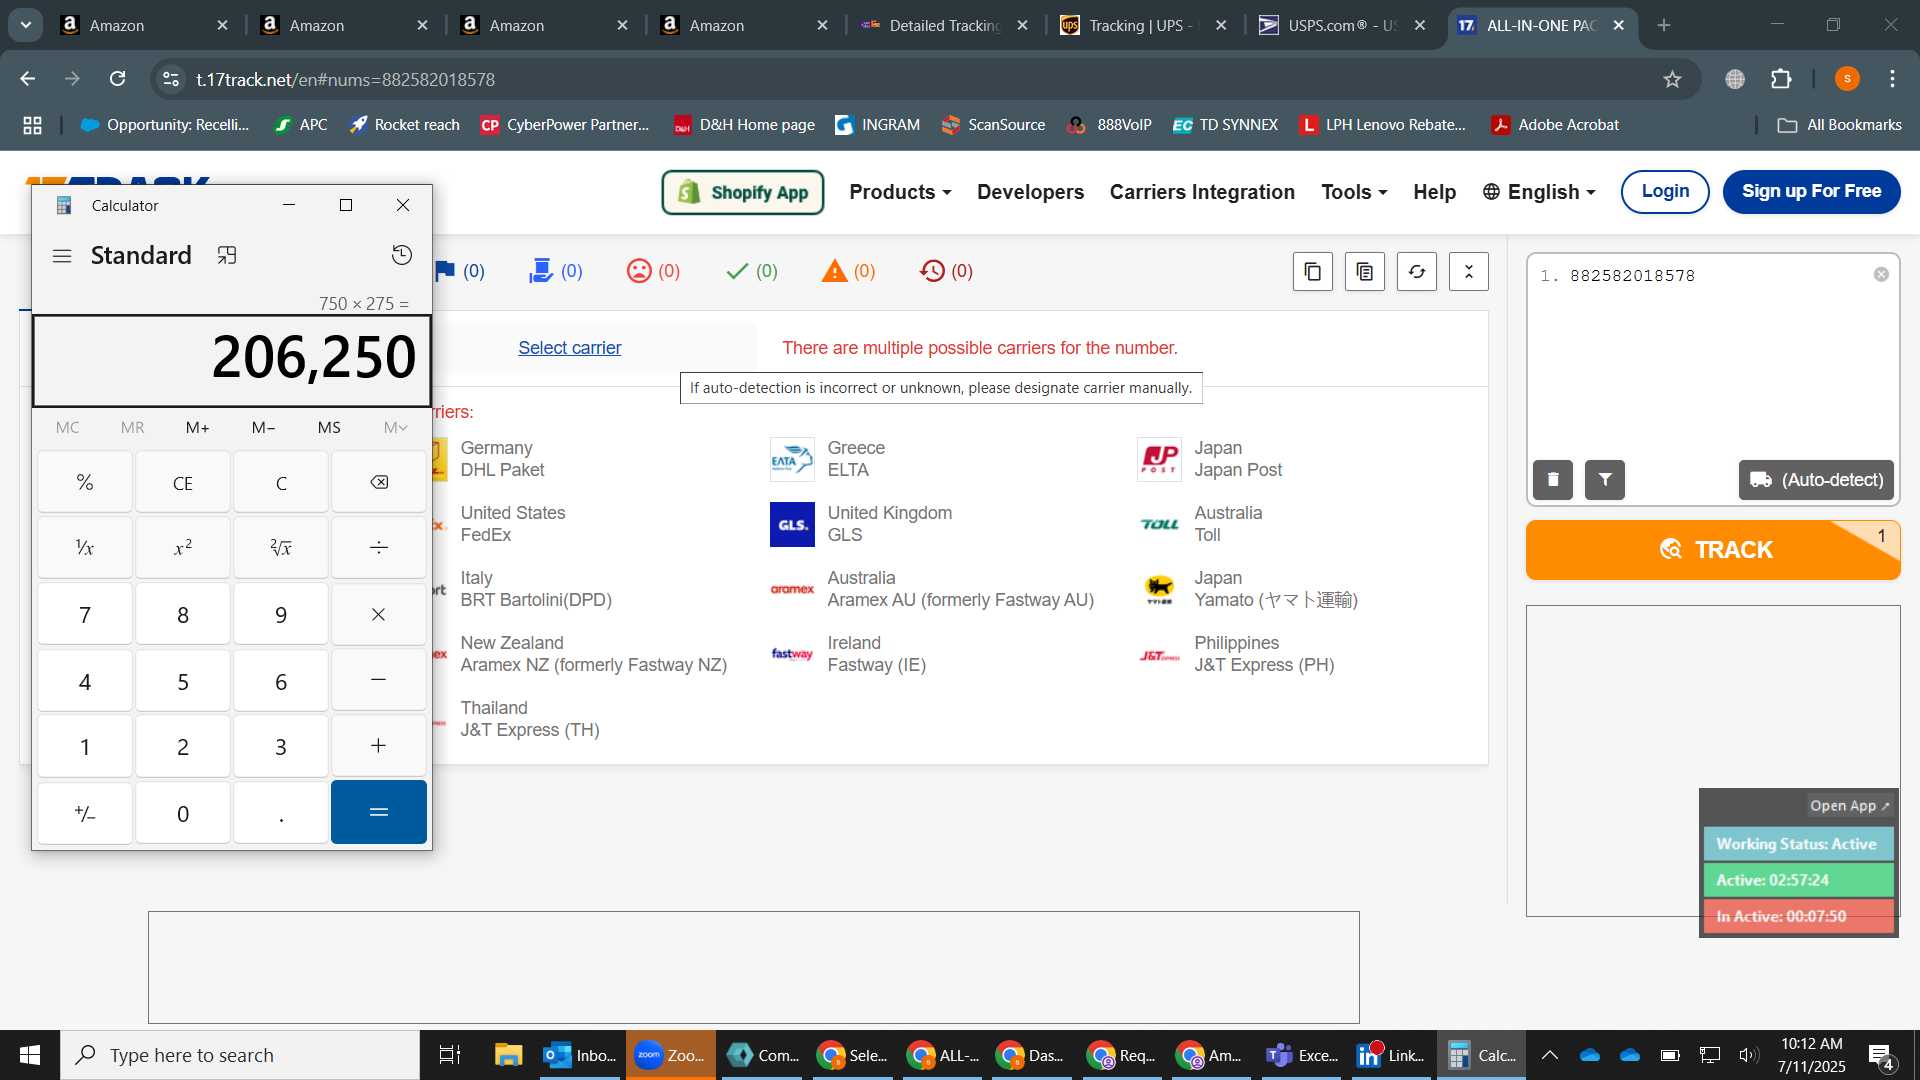1920x1080 pixels.
Task: Click Calculator M+ memory add
Action: coord(197,428)
